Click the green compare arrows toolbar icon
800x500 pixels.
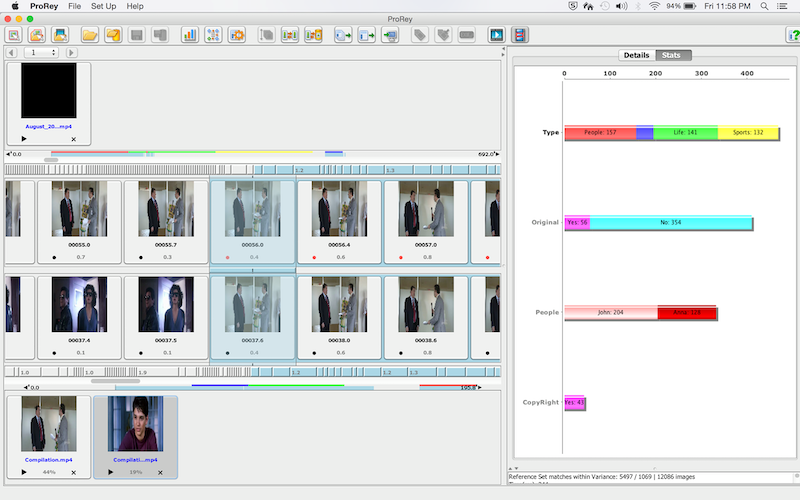click(x=289, y=35)
